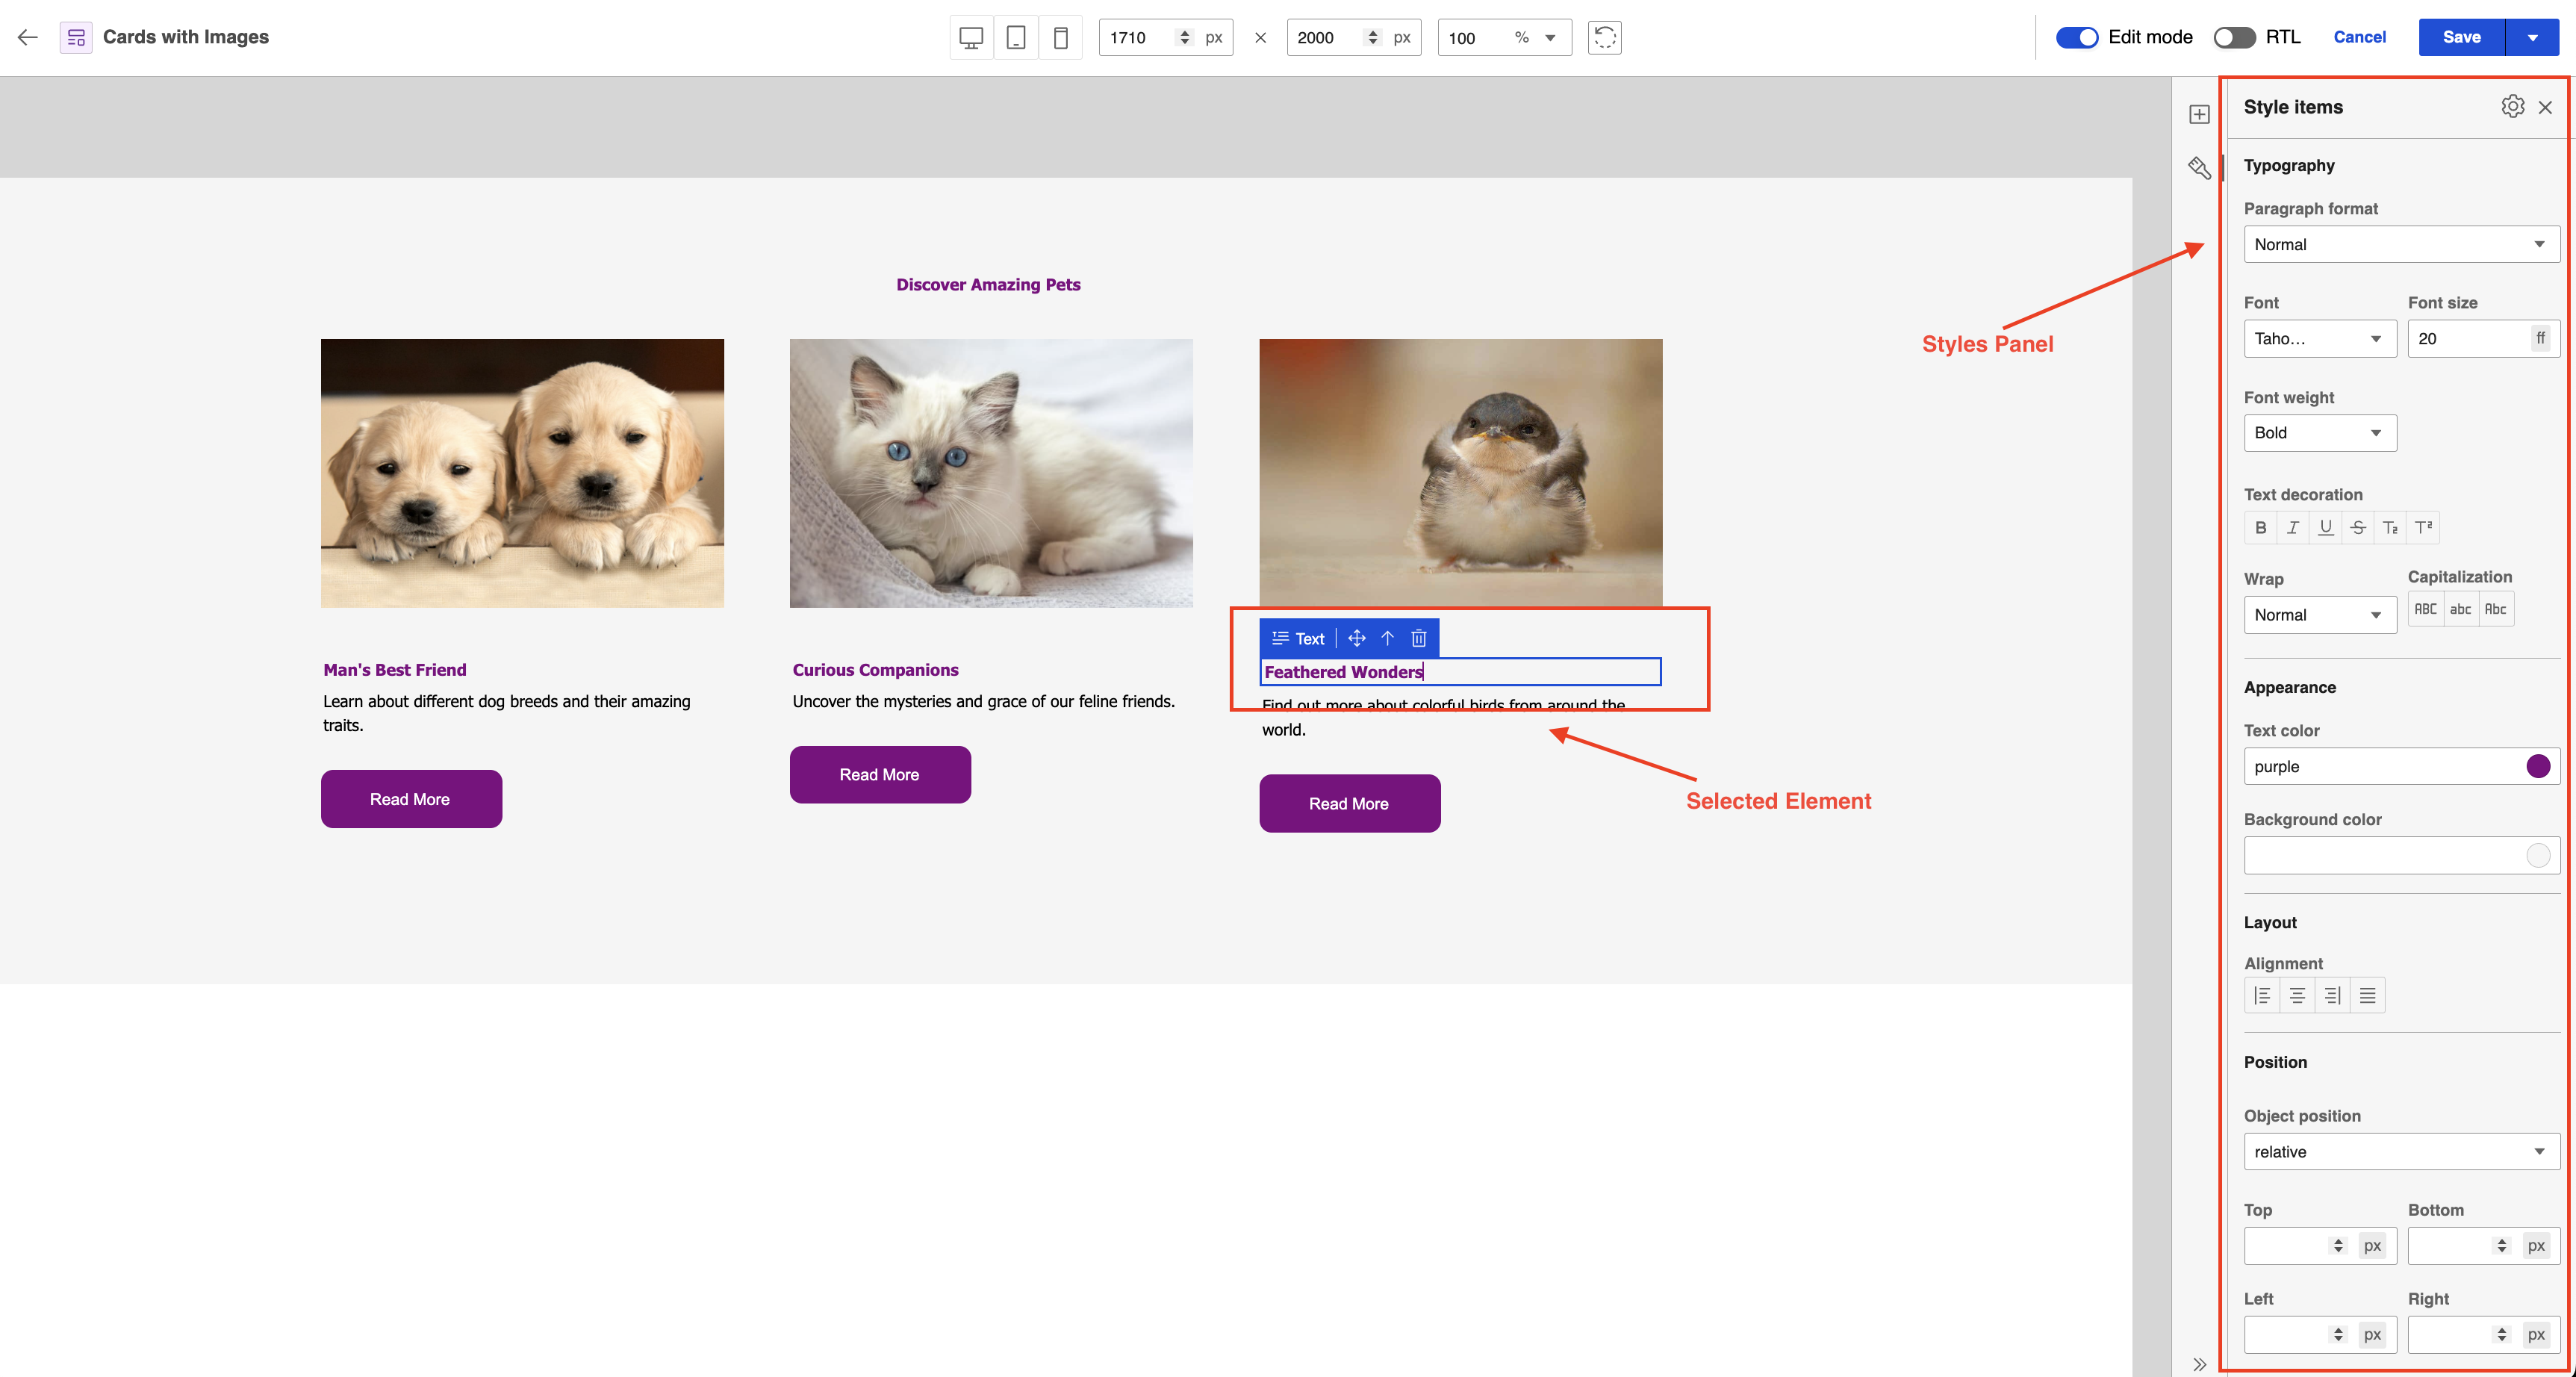Select parent of the Text element
2576x1377 pixels.
coord(1387,638)
